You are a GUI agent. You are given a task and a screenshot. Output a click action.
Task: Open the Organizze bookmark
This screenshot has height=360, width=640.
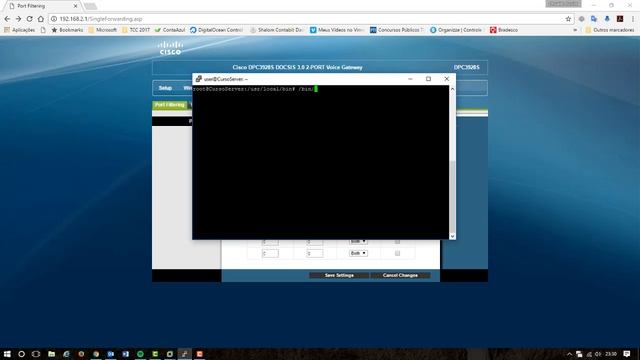point(456,30)
